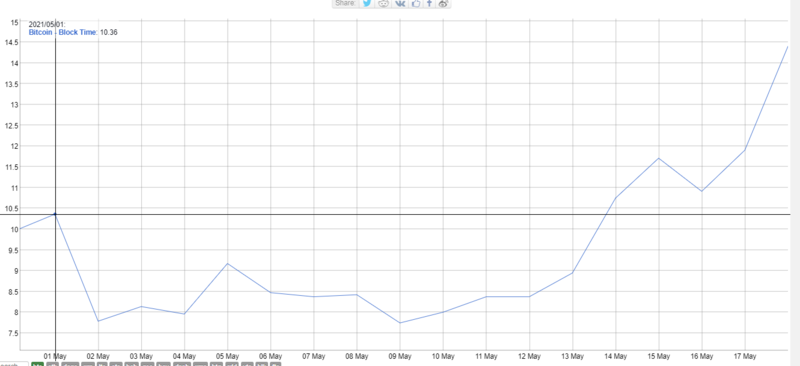Click the '12' y-axis label
This screenshot has width=800, height=366.
point(14,146)
